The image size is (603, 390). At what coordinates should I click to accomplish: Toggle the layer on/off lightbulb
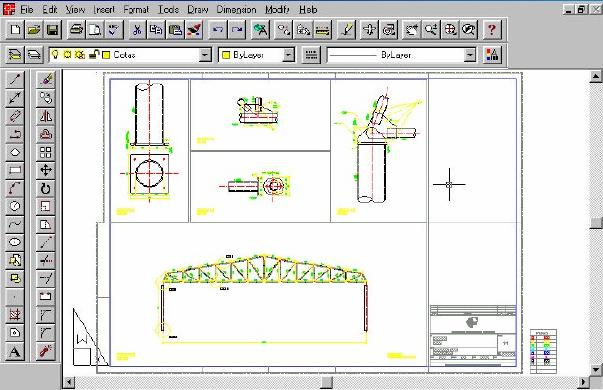pyautogui.click(x=55, y=55)
